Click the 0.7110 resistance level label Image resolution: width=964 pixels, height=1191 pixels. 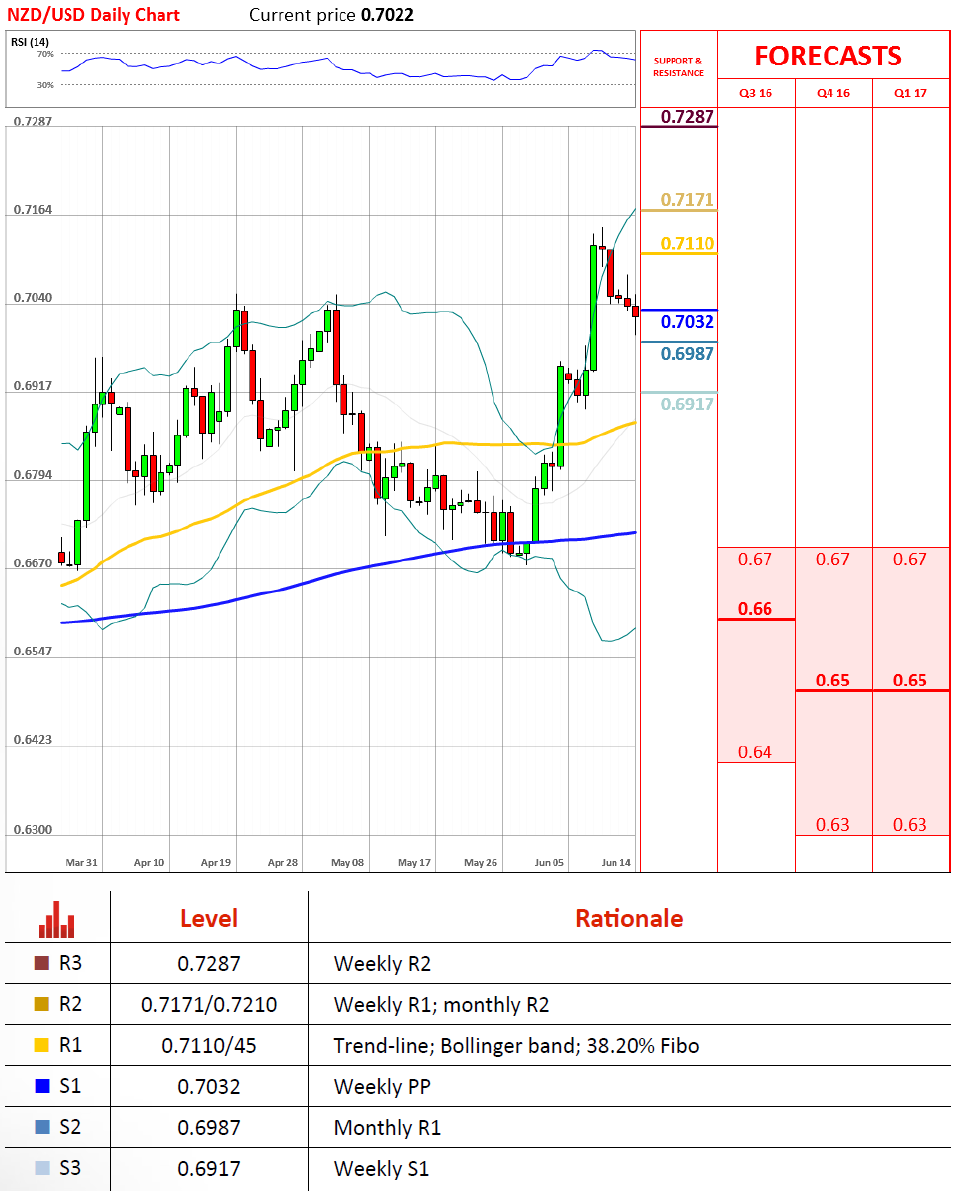687,243
